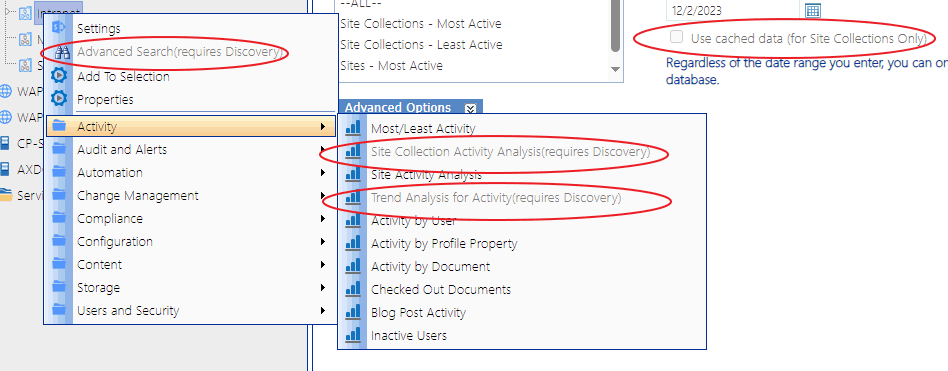948x371 pixels.
Task: Click the chart icon beside Checked Out Documents
Action: tap(352, 289)
